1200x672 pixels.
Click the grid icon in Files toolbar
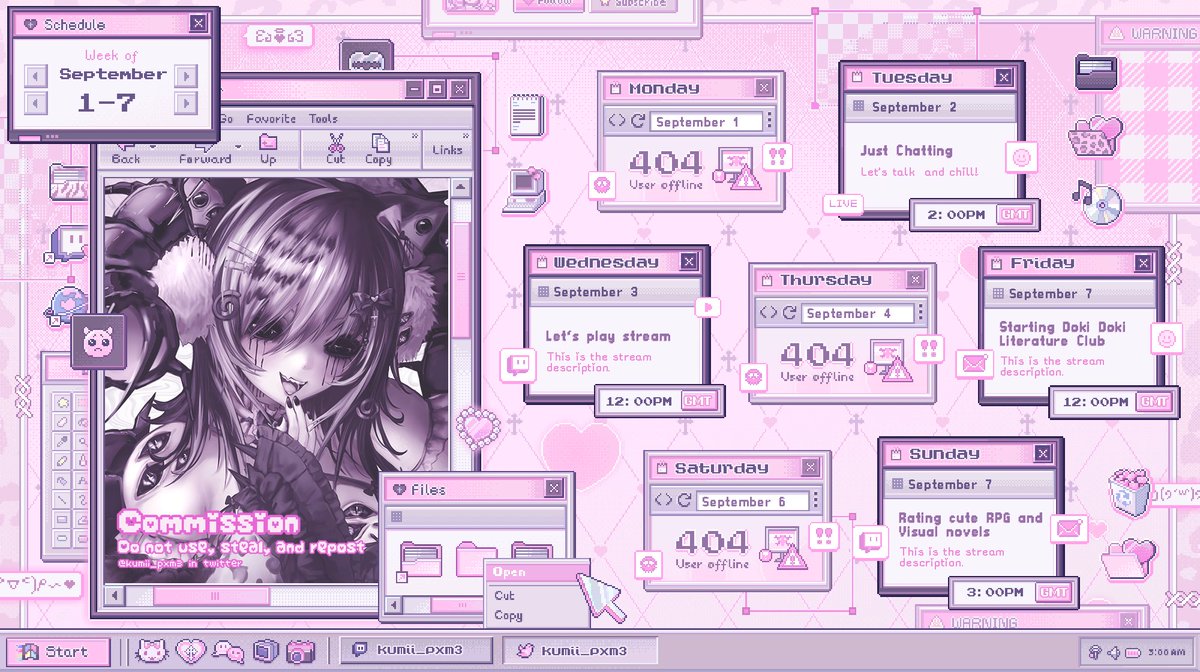point(396,517)
